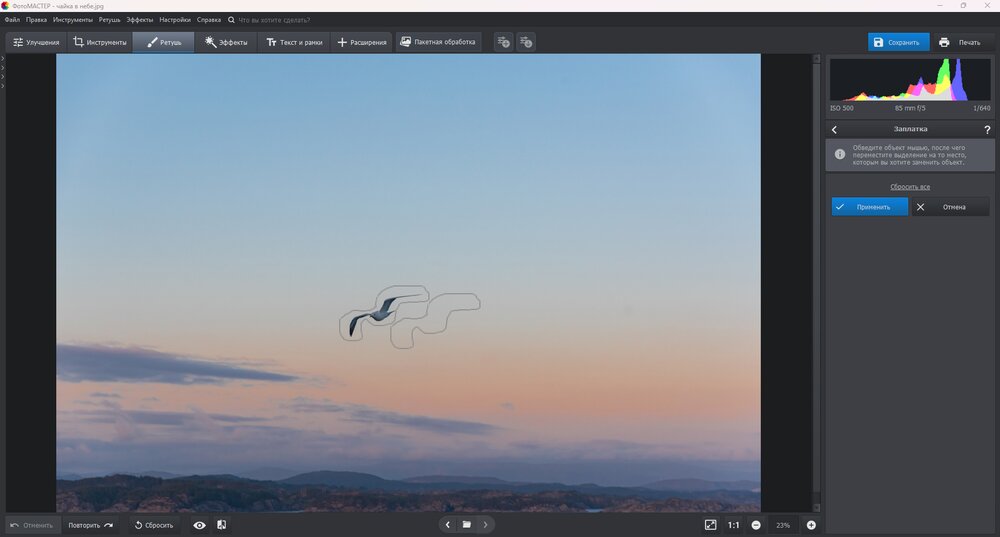
Task: Go to previous photo with left arrow
Action: [x=447, y=525]
